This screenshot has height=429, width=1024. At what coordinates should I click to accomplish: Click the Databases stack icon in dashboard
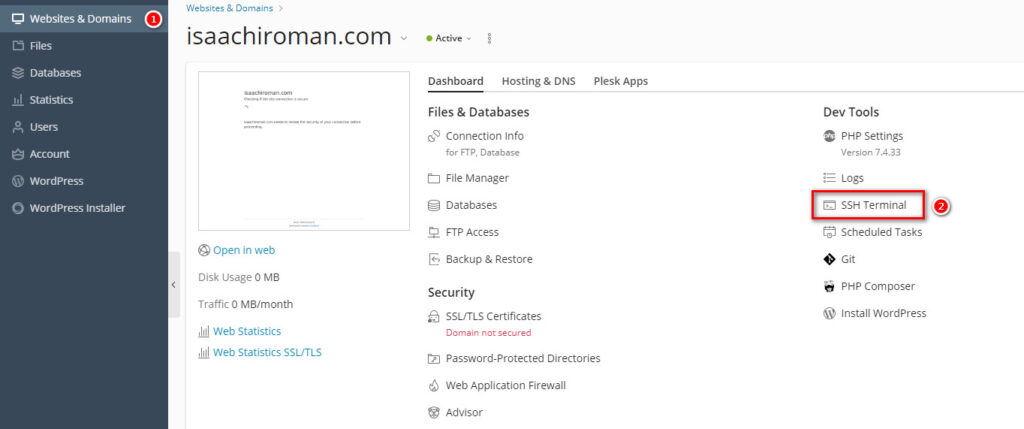pos(434,205)
